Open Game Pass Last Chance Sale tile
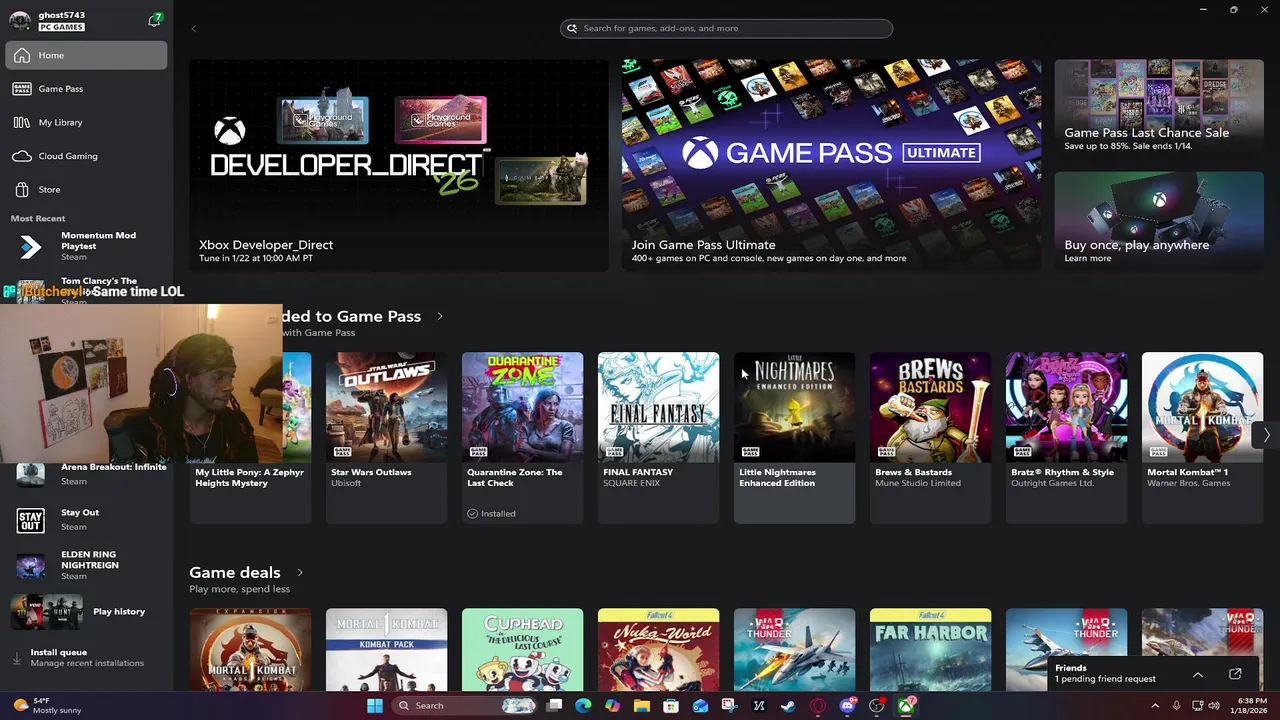This screenshot has height=720, width=1280. [x=1159, y=108]
